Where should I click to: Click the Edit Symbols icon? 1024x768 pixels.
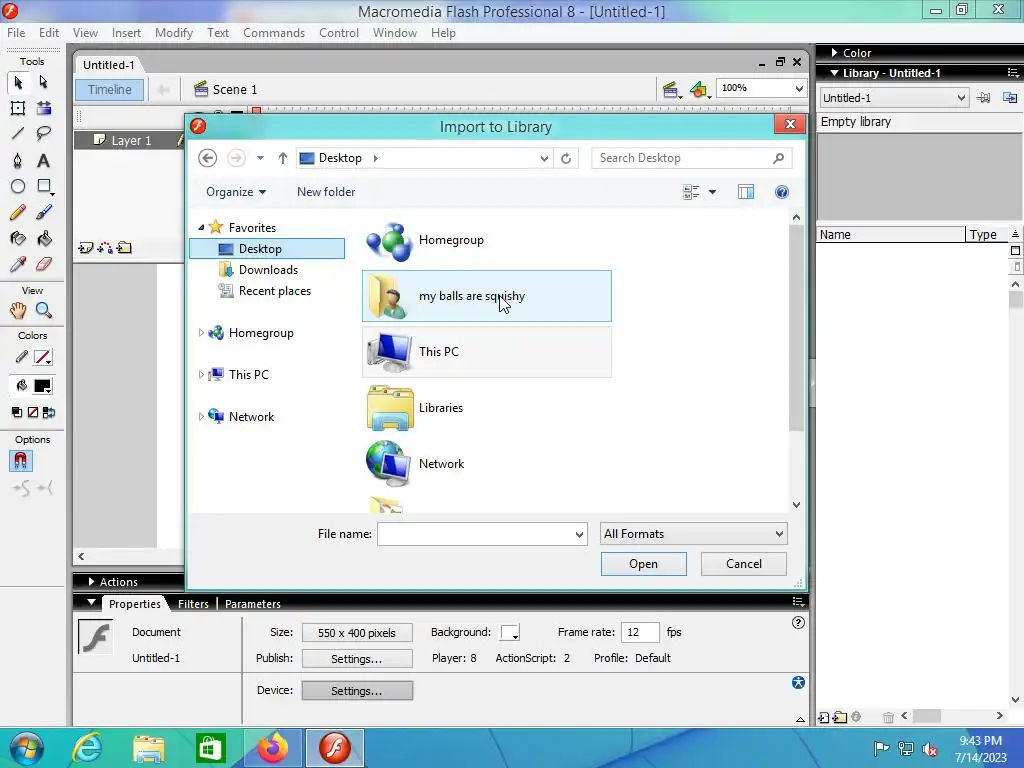pyautogui.click(x=699, y=89)
